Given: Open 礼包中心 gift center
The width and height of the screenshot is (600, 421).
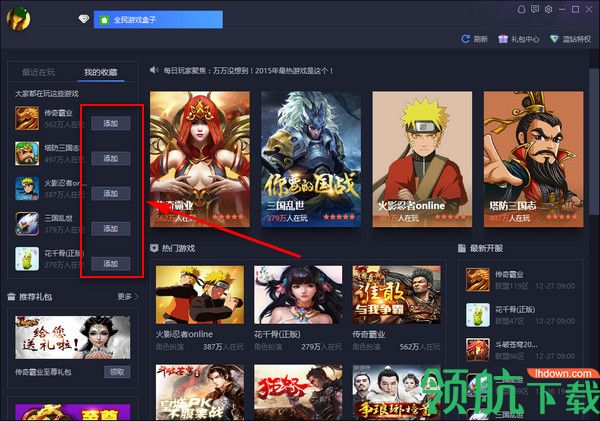Looking at the screenshot, I should click(x=519, y=39).
